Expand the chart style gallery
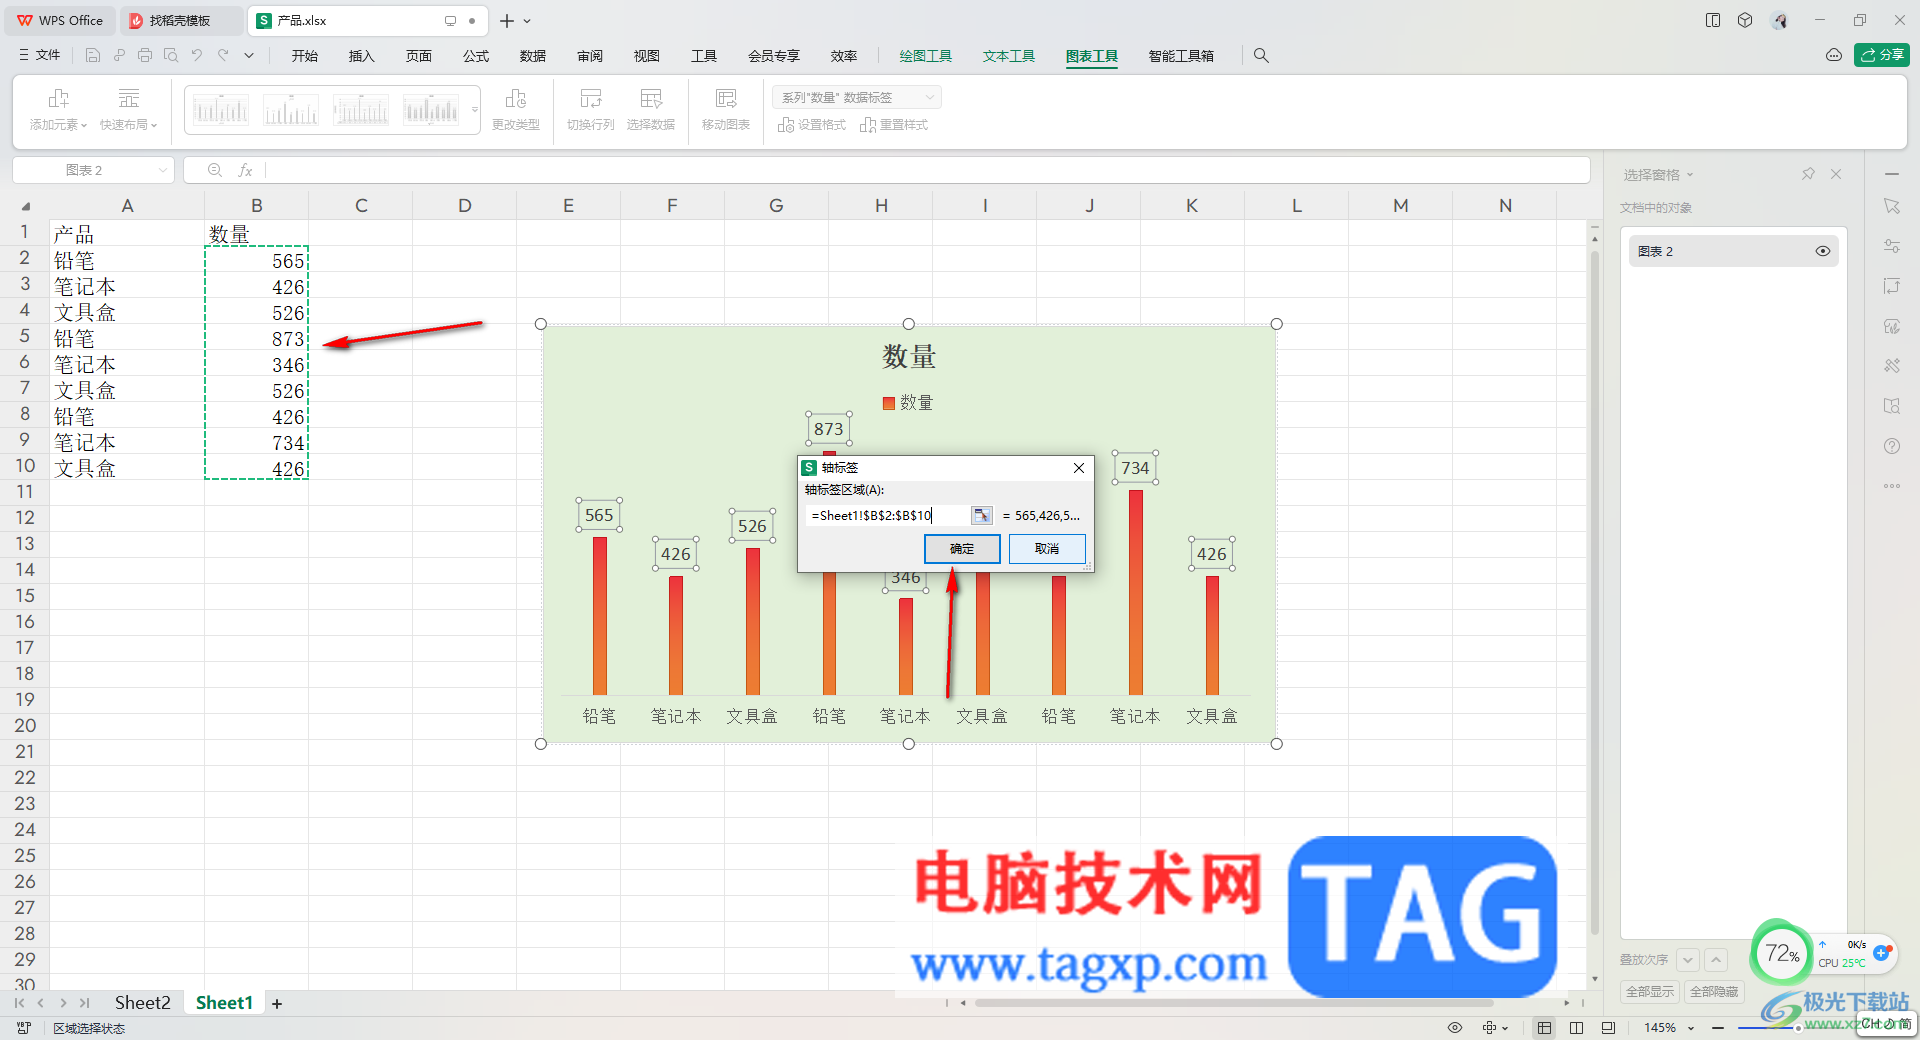The height and width of the screenshot is (1040, 1920). coord(474,109)
